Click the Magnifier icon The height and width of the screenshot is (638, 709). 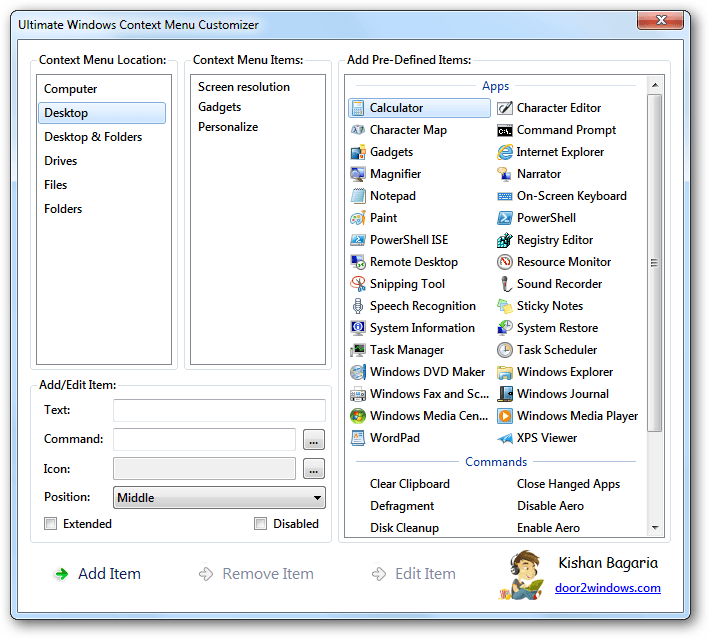click(x=358, y=174)
